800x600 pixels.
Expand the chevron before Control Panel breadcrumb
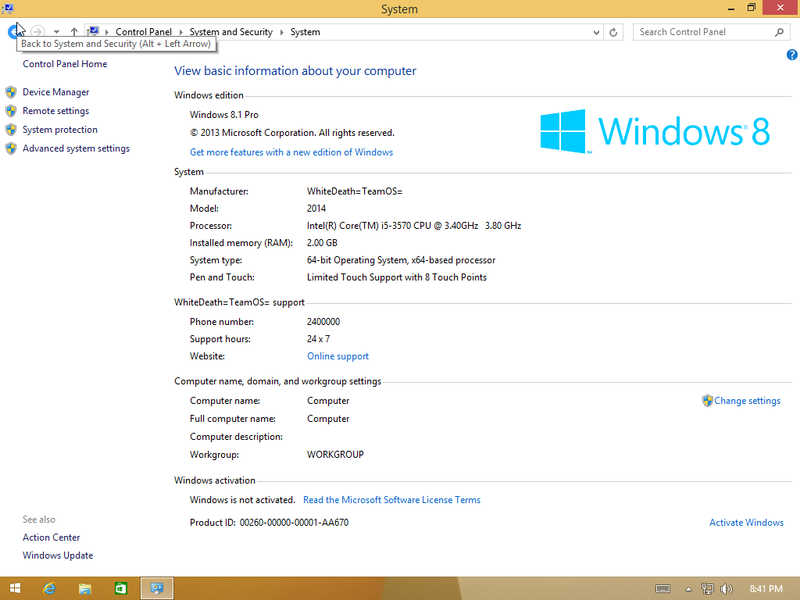click(x=107, y=32)
